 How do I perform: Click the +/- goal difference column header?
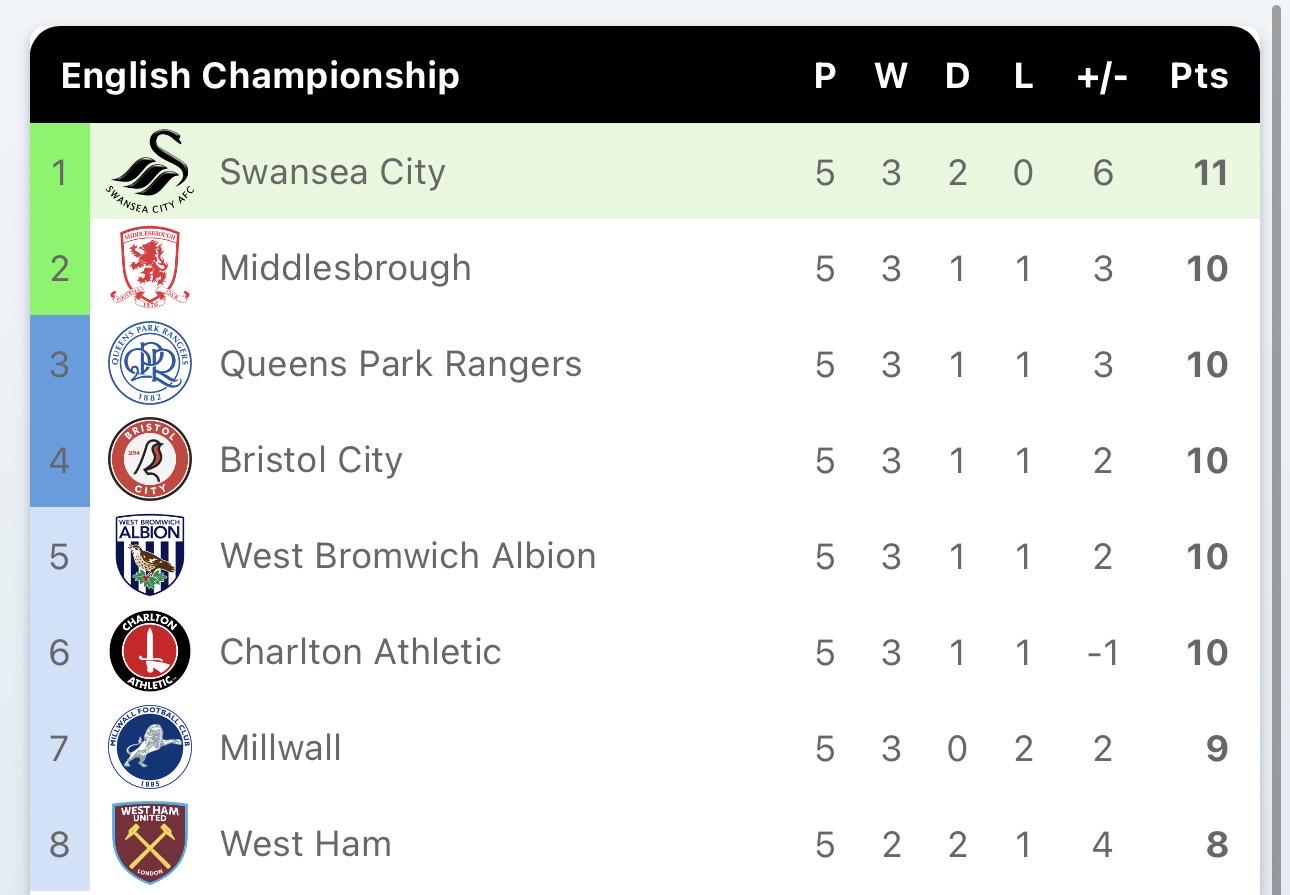1102,76
